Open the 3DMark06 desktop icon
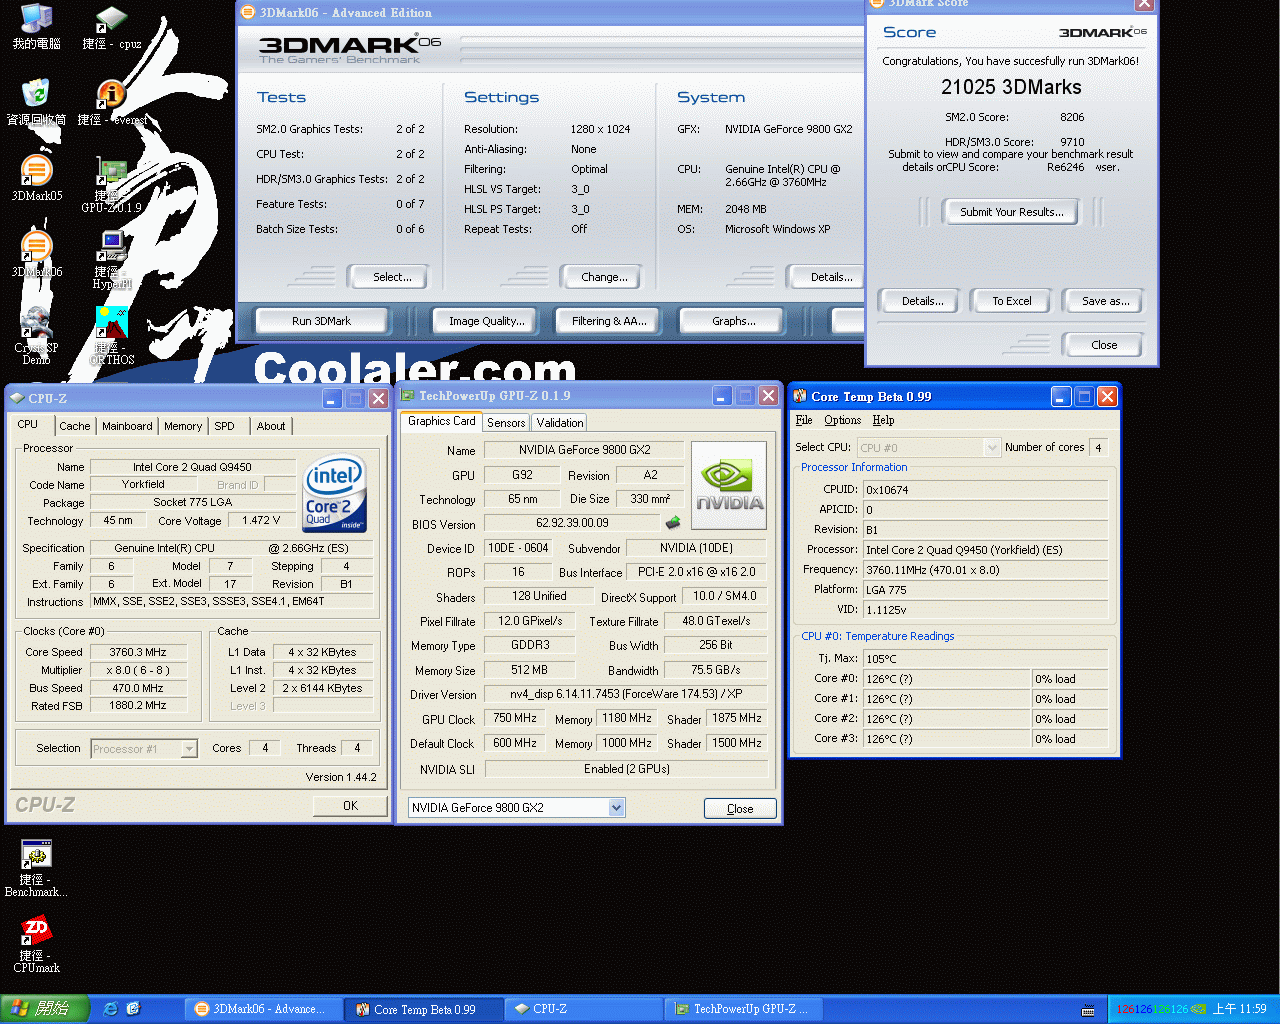Viewport: 1280px width, 1024px height. pos(36,255)
